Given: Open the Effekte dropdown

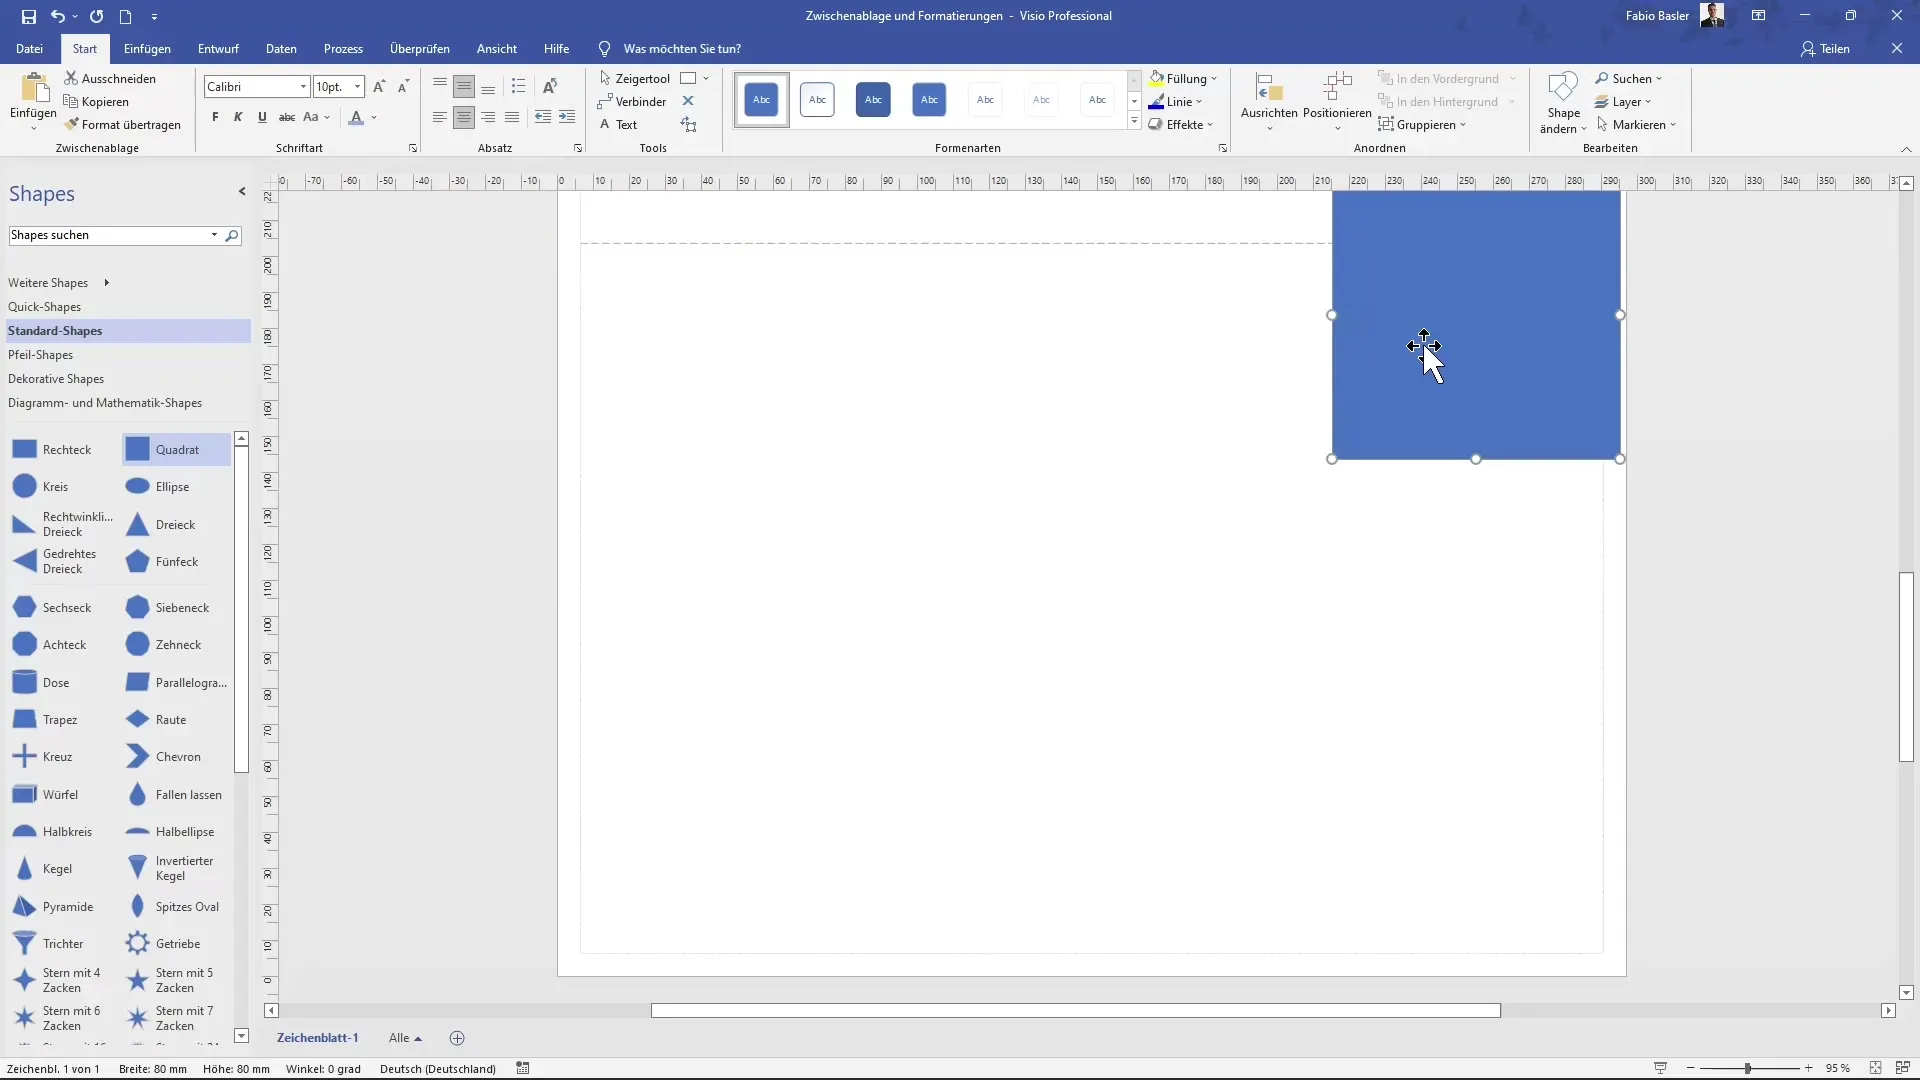Looking at the screenshot, I should [1182, 124].
